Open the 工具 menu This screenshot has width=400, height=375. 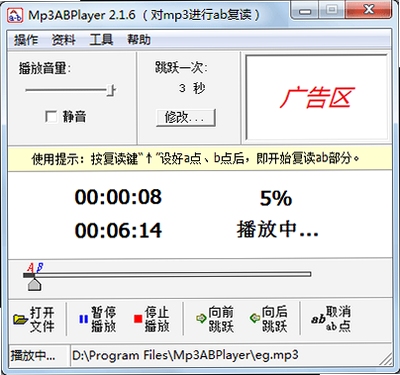(101, 40)
